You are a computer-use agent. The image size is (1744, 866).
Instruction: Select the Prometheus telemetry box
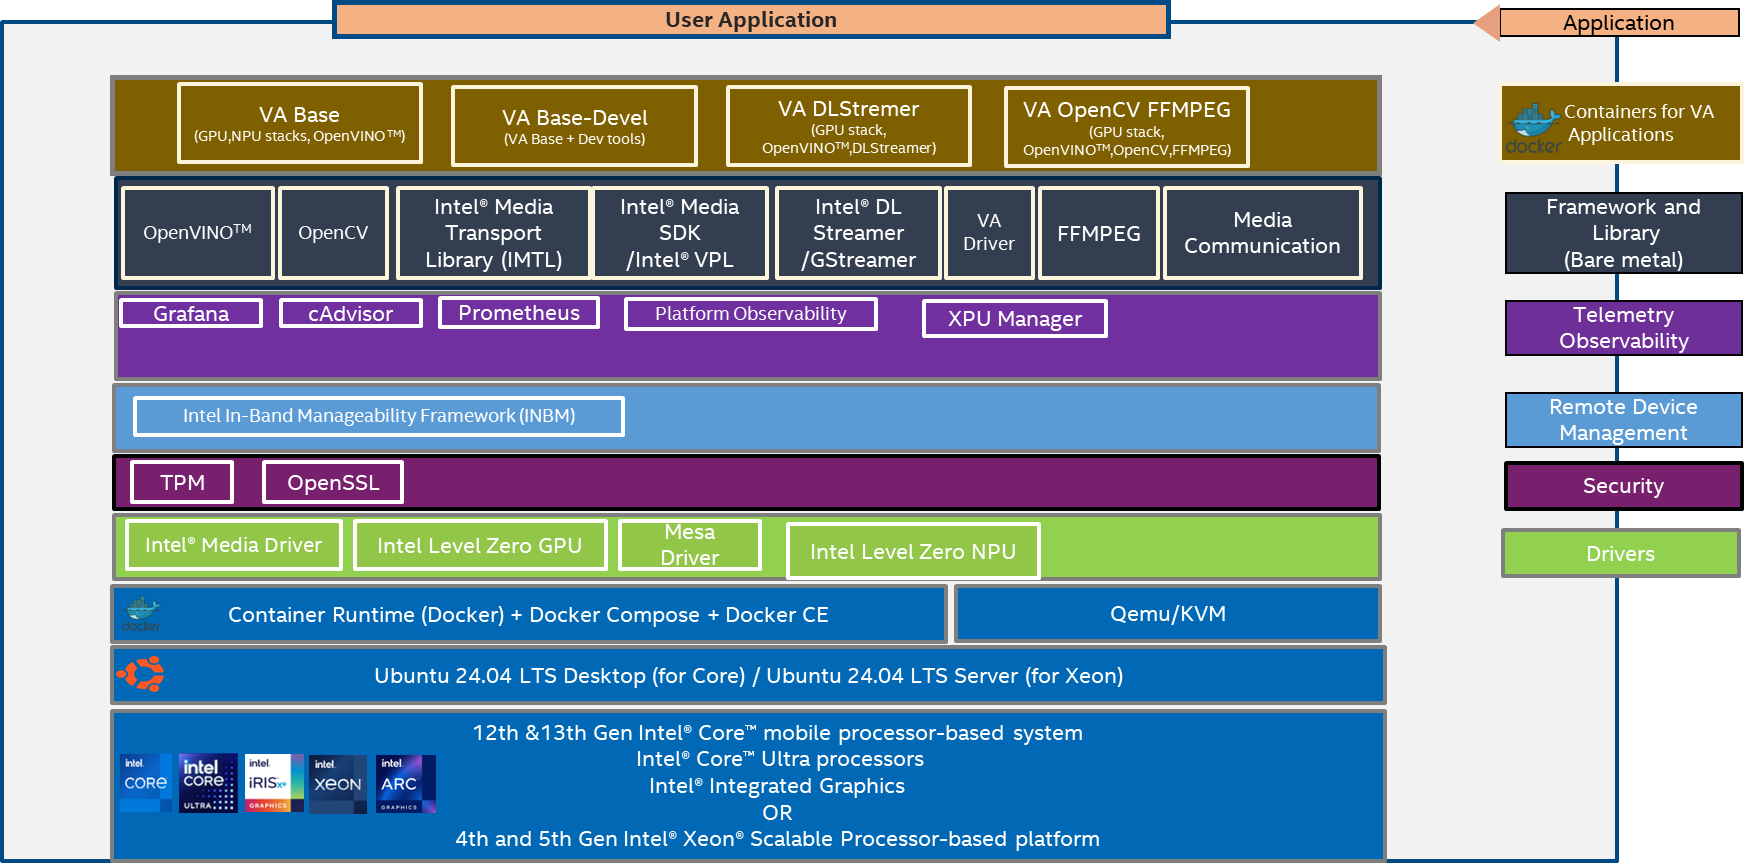(x=519, y=313)
